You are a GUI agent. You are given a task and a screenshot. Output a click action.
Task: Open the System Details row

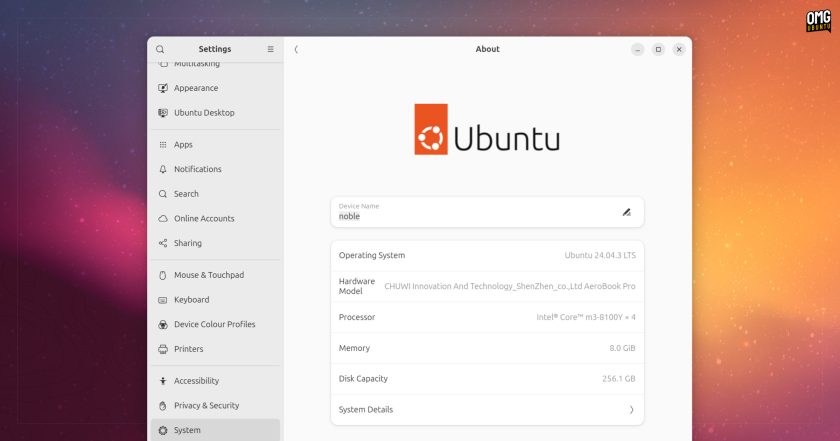coord(487,410)
